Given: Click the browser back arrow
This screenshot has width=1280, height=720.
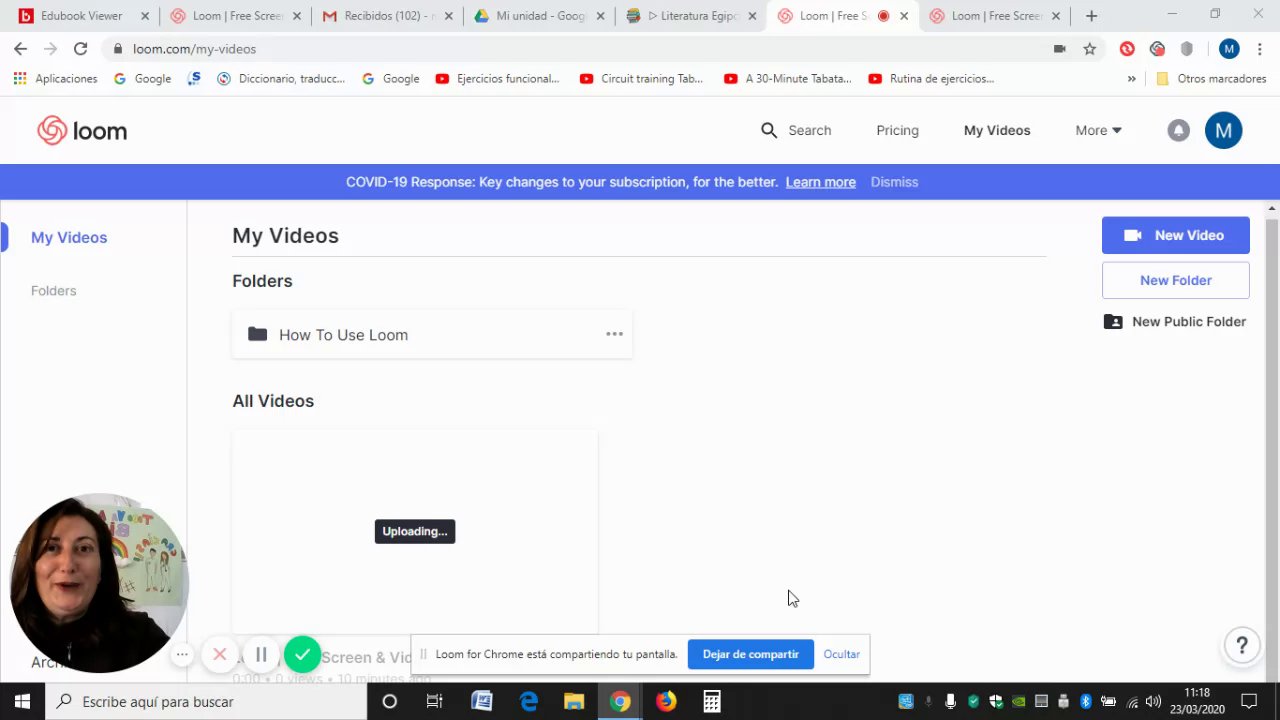Looking at the screenshot, I should pyautogui.click(x=20, y=48).
